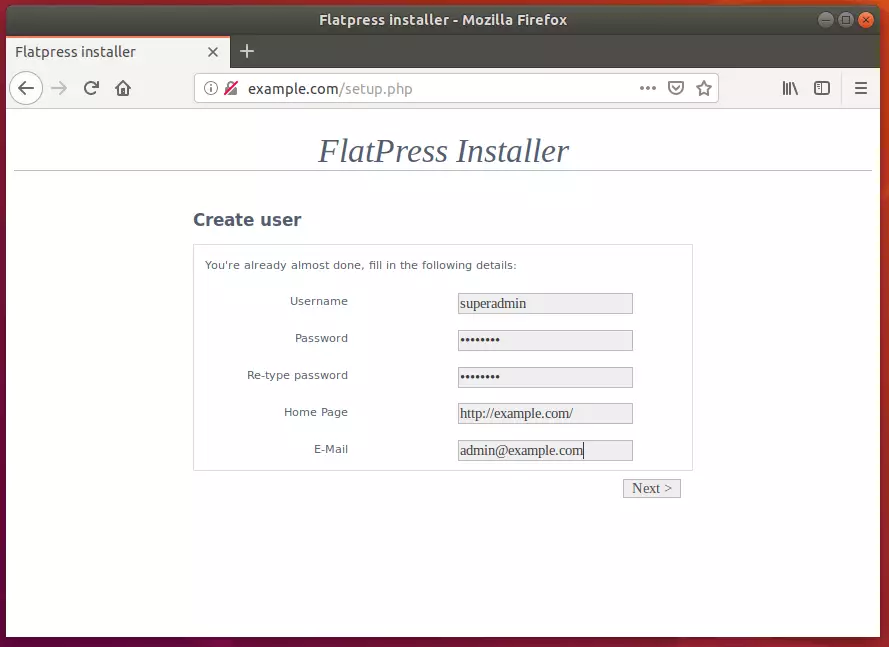Screen dimensions: 889x647
Task: Click the Create user heading
Action: coord(247,219)
